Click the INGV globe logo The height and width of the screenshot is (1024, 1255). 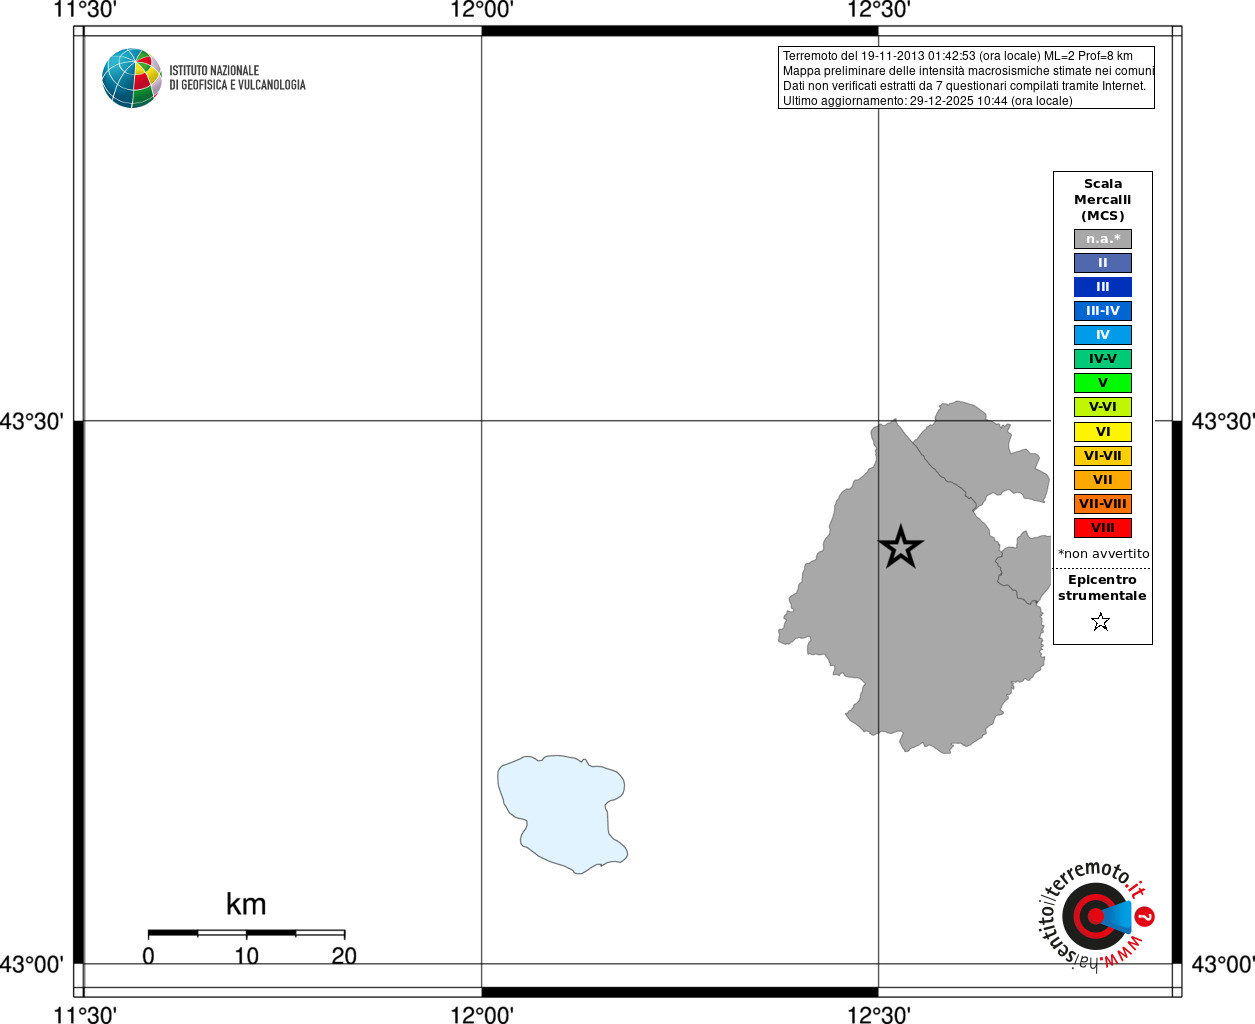click(132, 78)
